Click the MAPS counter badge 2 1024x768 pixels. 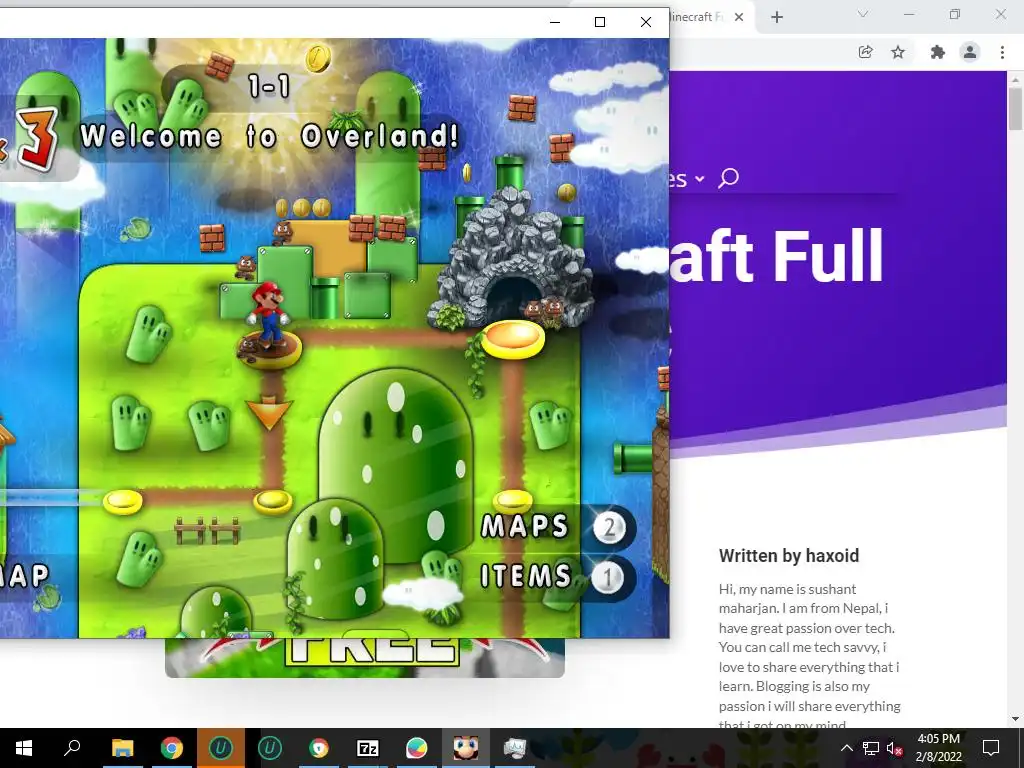[609, 527]
